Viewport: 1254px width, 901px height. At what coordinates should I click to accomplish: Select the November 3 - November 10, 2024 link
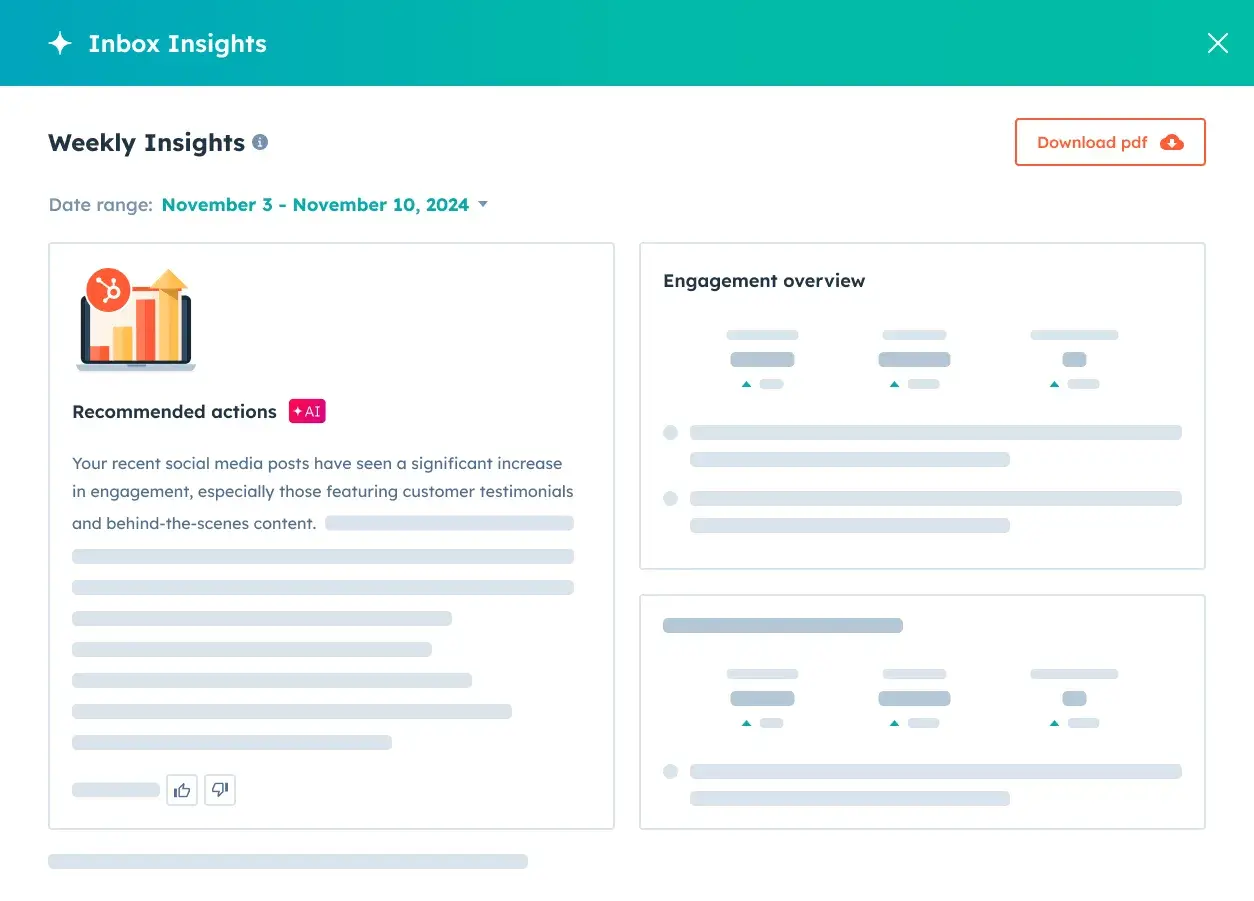tap(315, 204)
